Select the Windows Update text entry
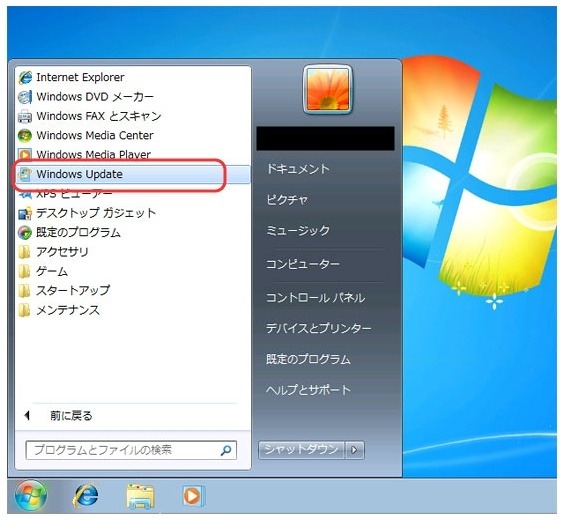 (79, 174)
